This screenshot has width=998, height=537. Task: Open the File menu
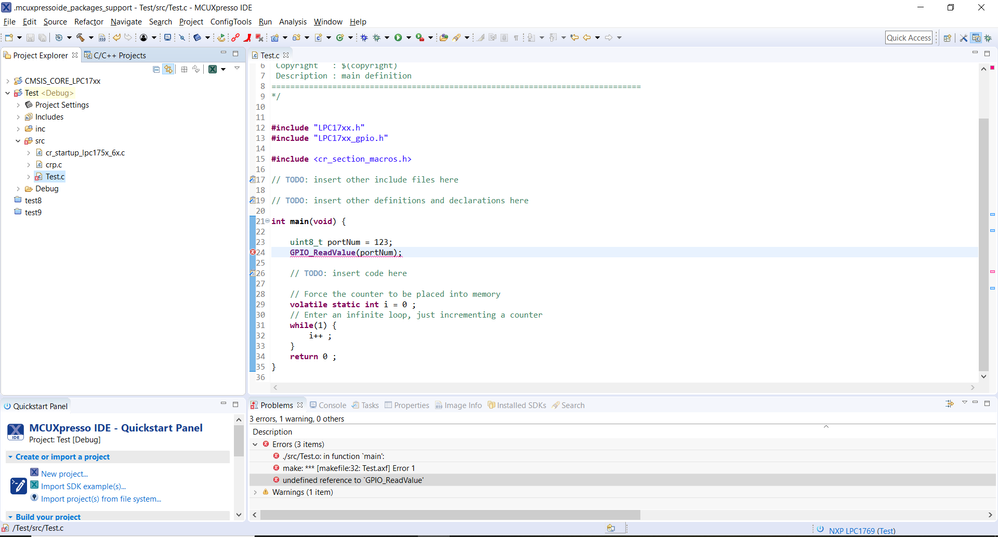tap(9, 22)
